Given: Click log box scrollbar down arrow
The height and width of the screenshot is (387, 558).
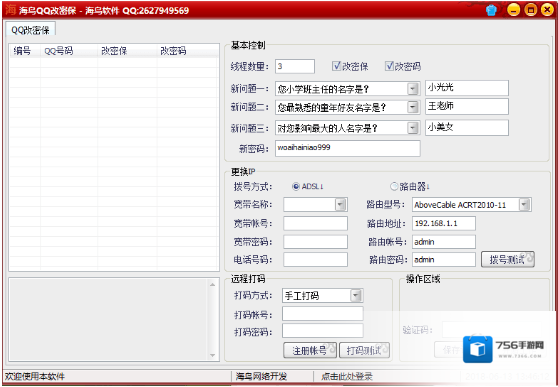Looking at the screenshot, I should (213, 355).
